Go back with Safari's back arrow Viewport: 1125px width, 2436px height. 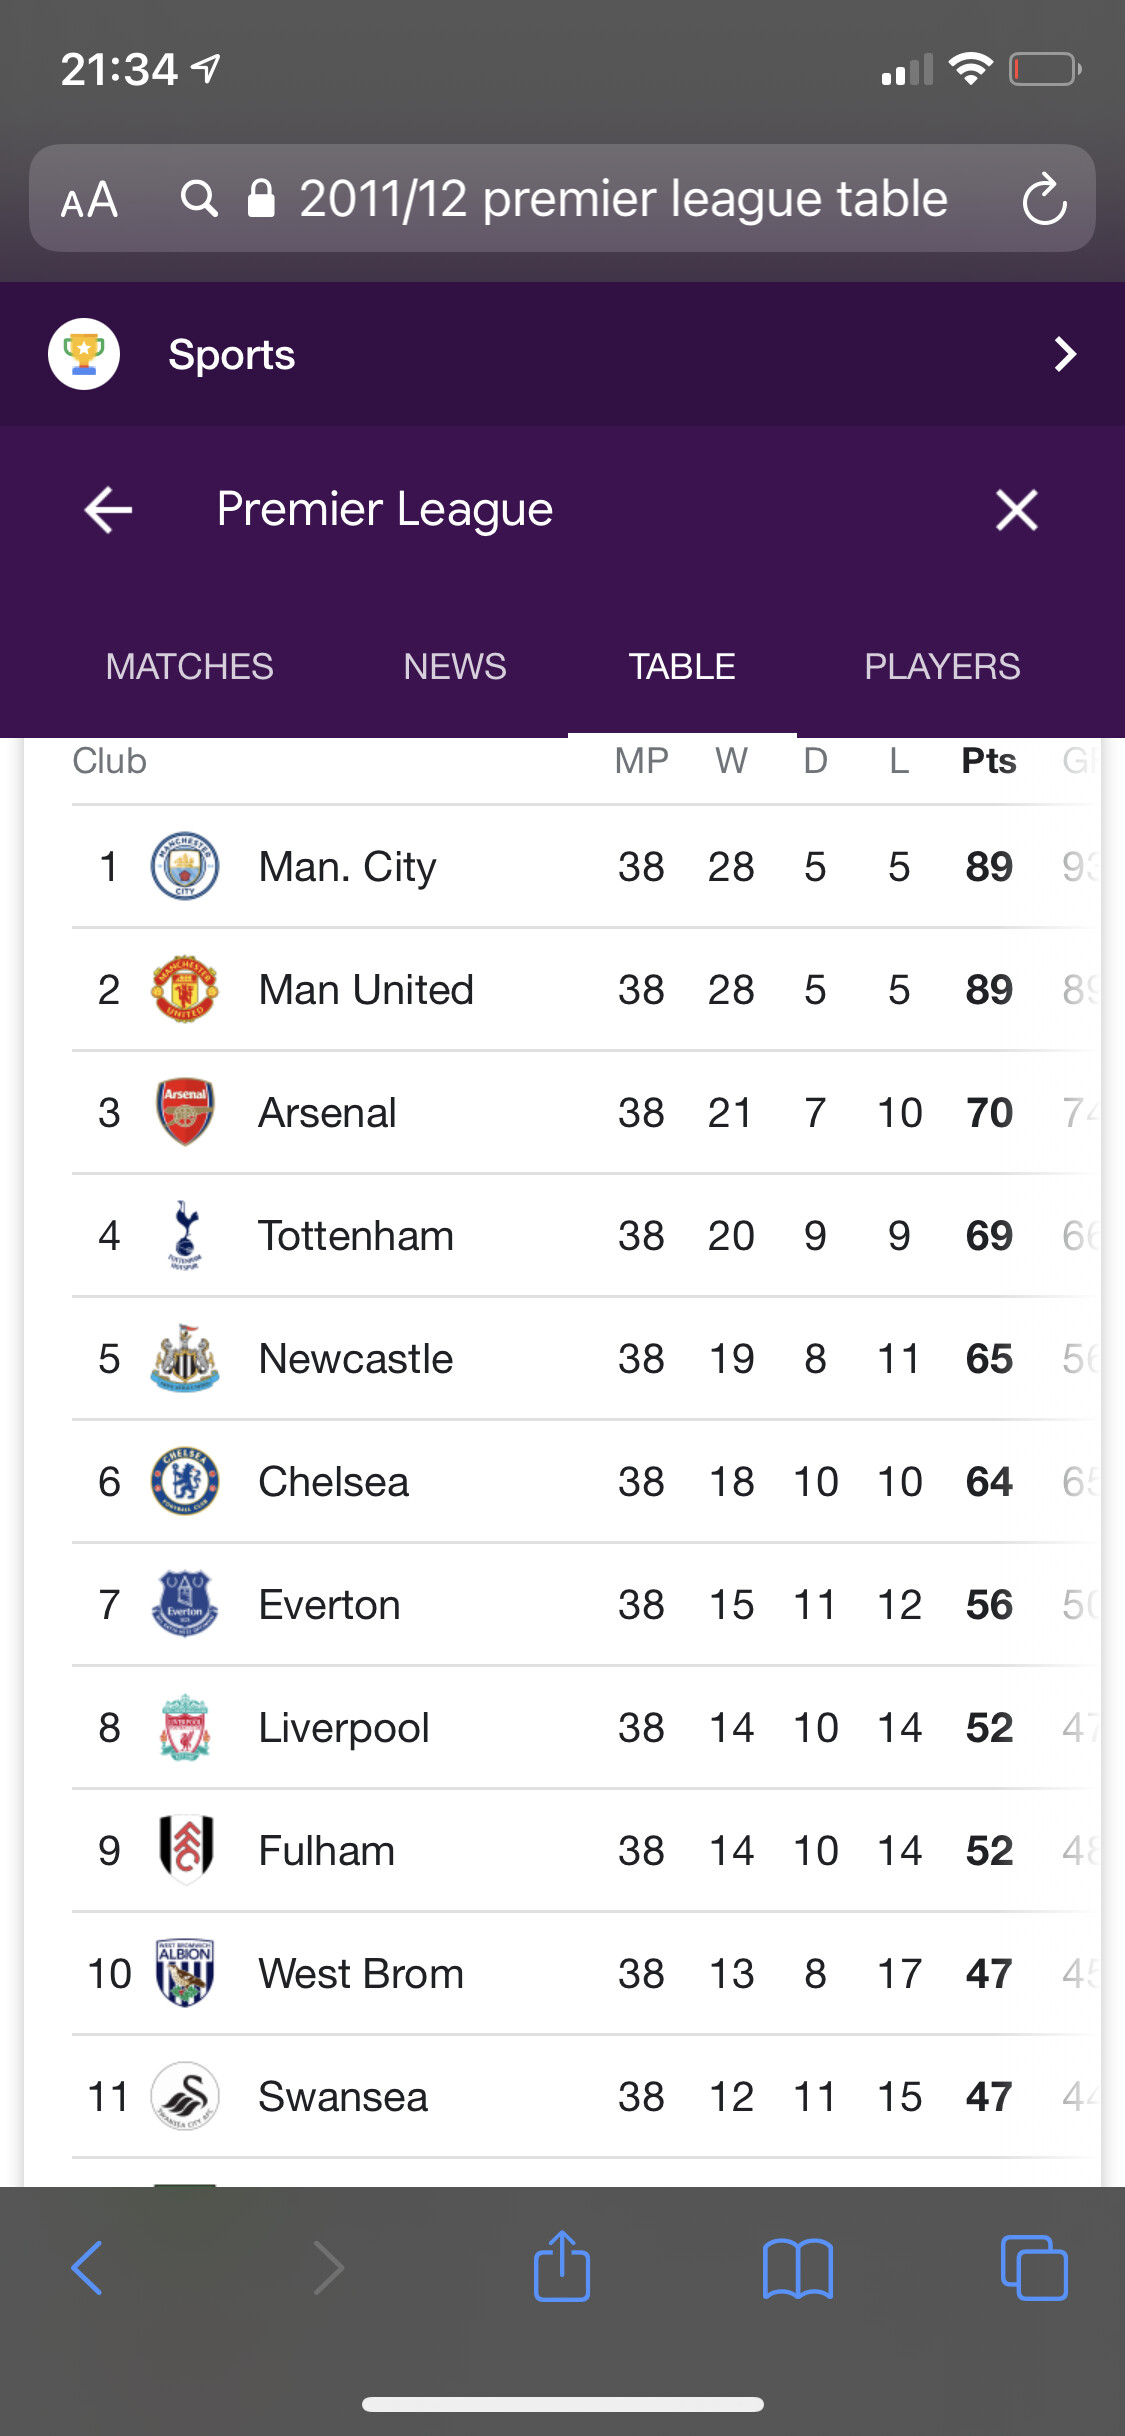(88, 2267)
